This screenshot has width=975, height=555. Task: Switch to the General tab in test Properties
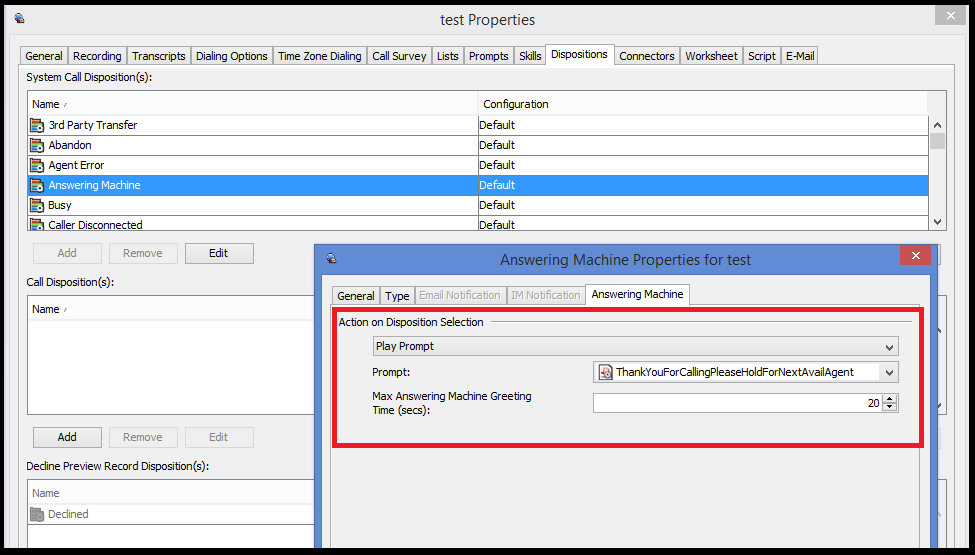point(44,56)
